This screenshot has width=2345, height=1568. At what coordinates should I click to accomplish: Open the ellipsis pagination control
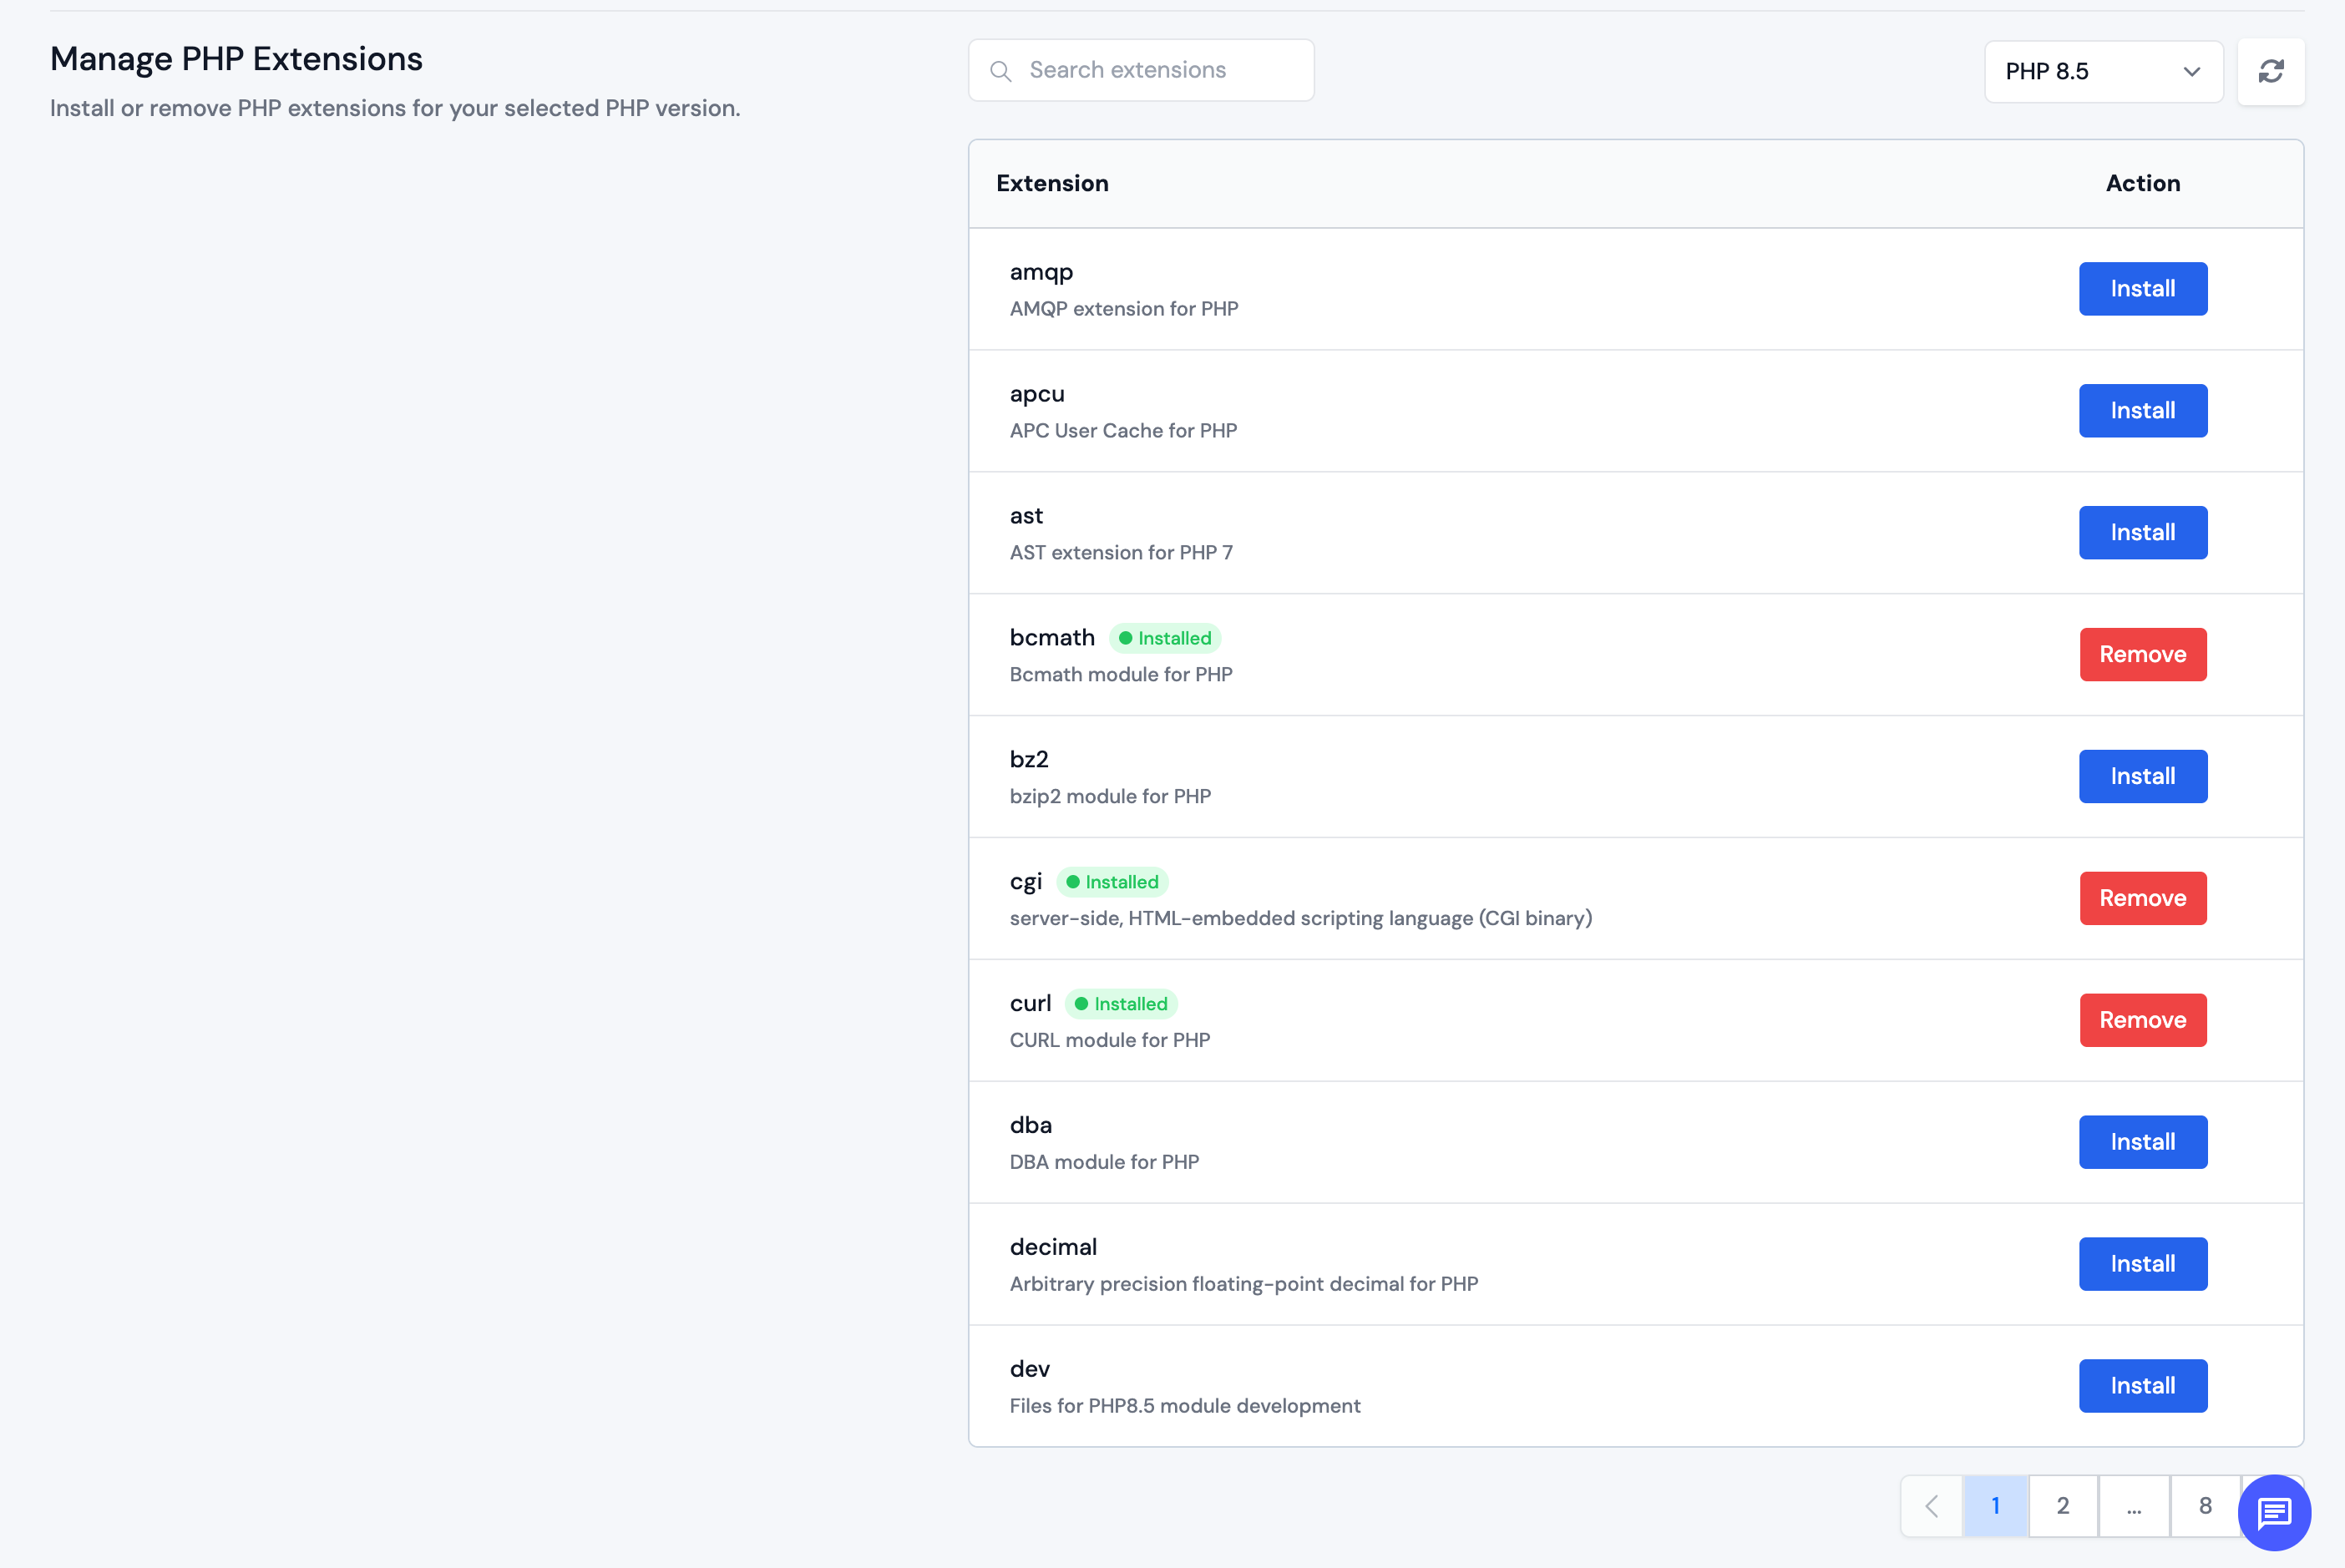(x=2134, y=1505)
